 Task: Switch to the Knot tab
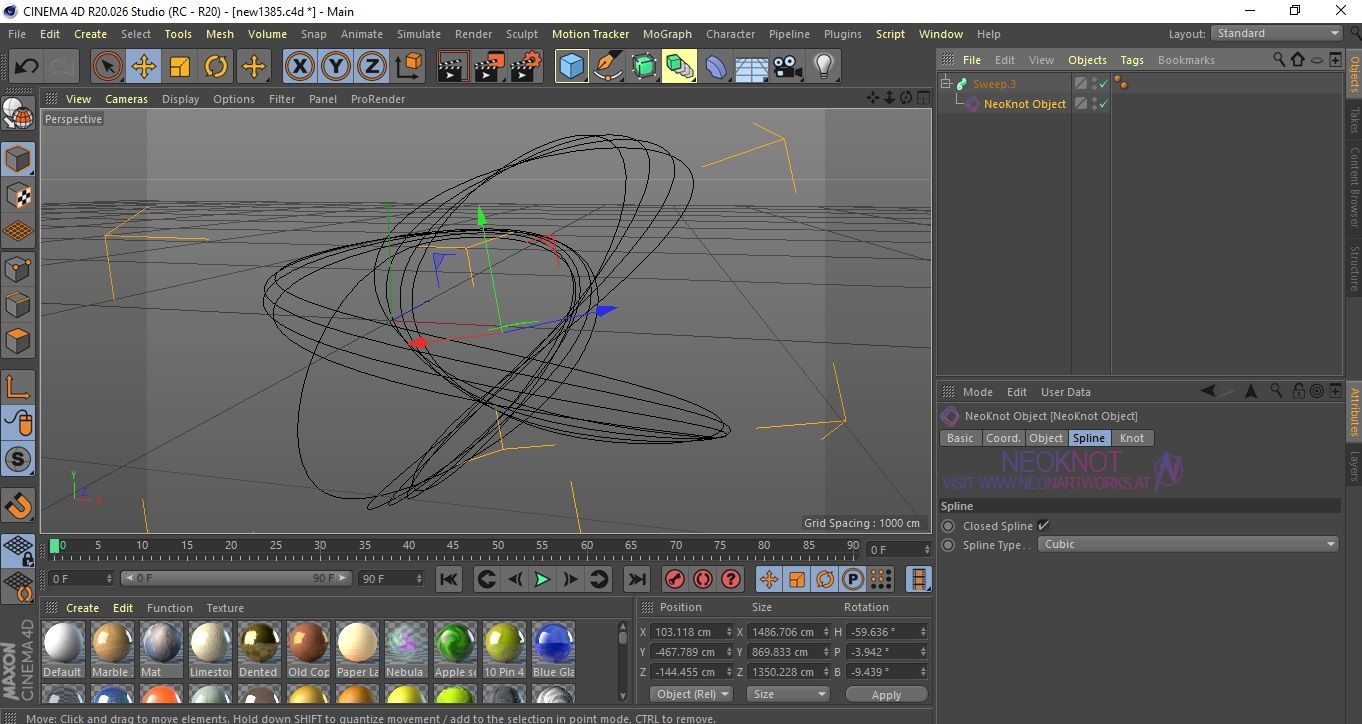[1132, 438]
